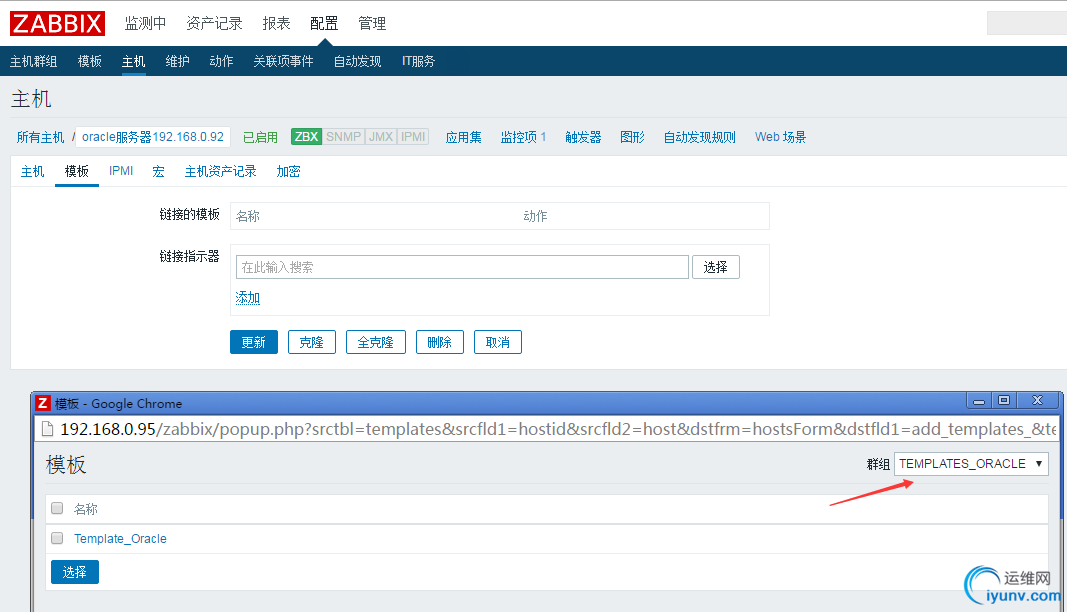Open the 群组 TEMPLATES_ORACLE dropdown
The height and width of the screenshot is (612, 1067).
[971, 464]
